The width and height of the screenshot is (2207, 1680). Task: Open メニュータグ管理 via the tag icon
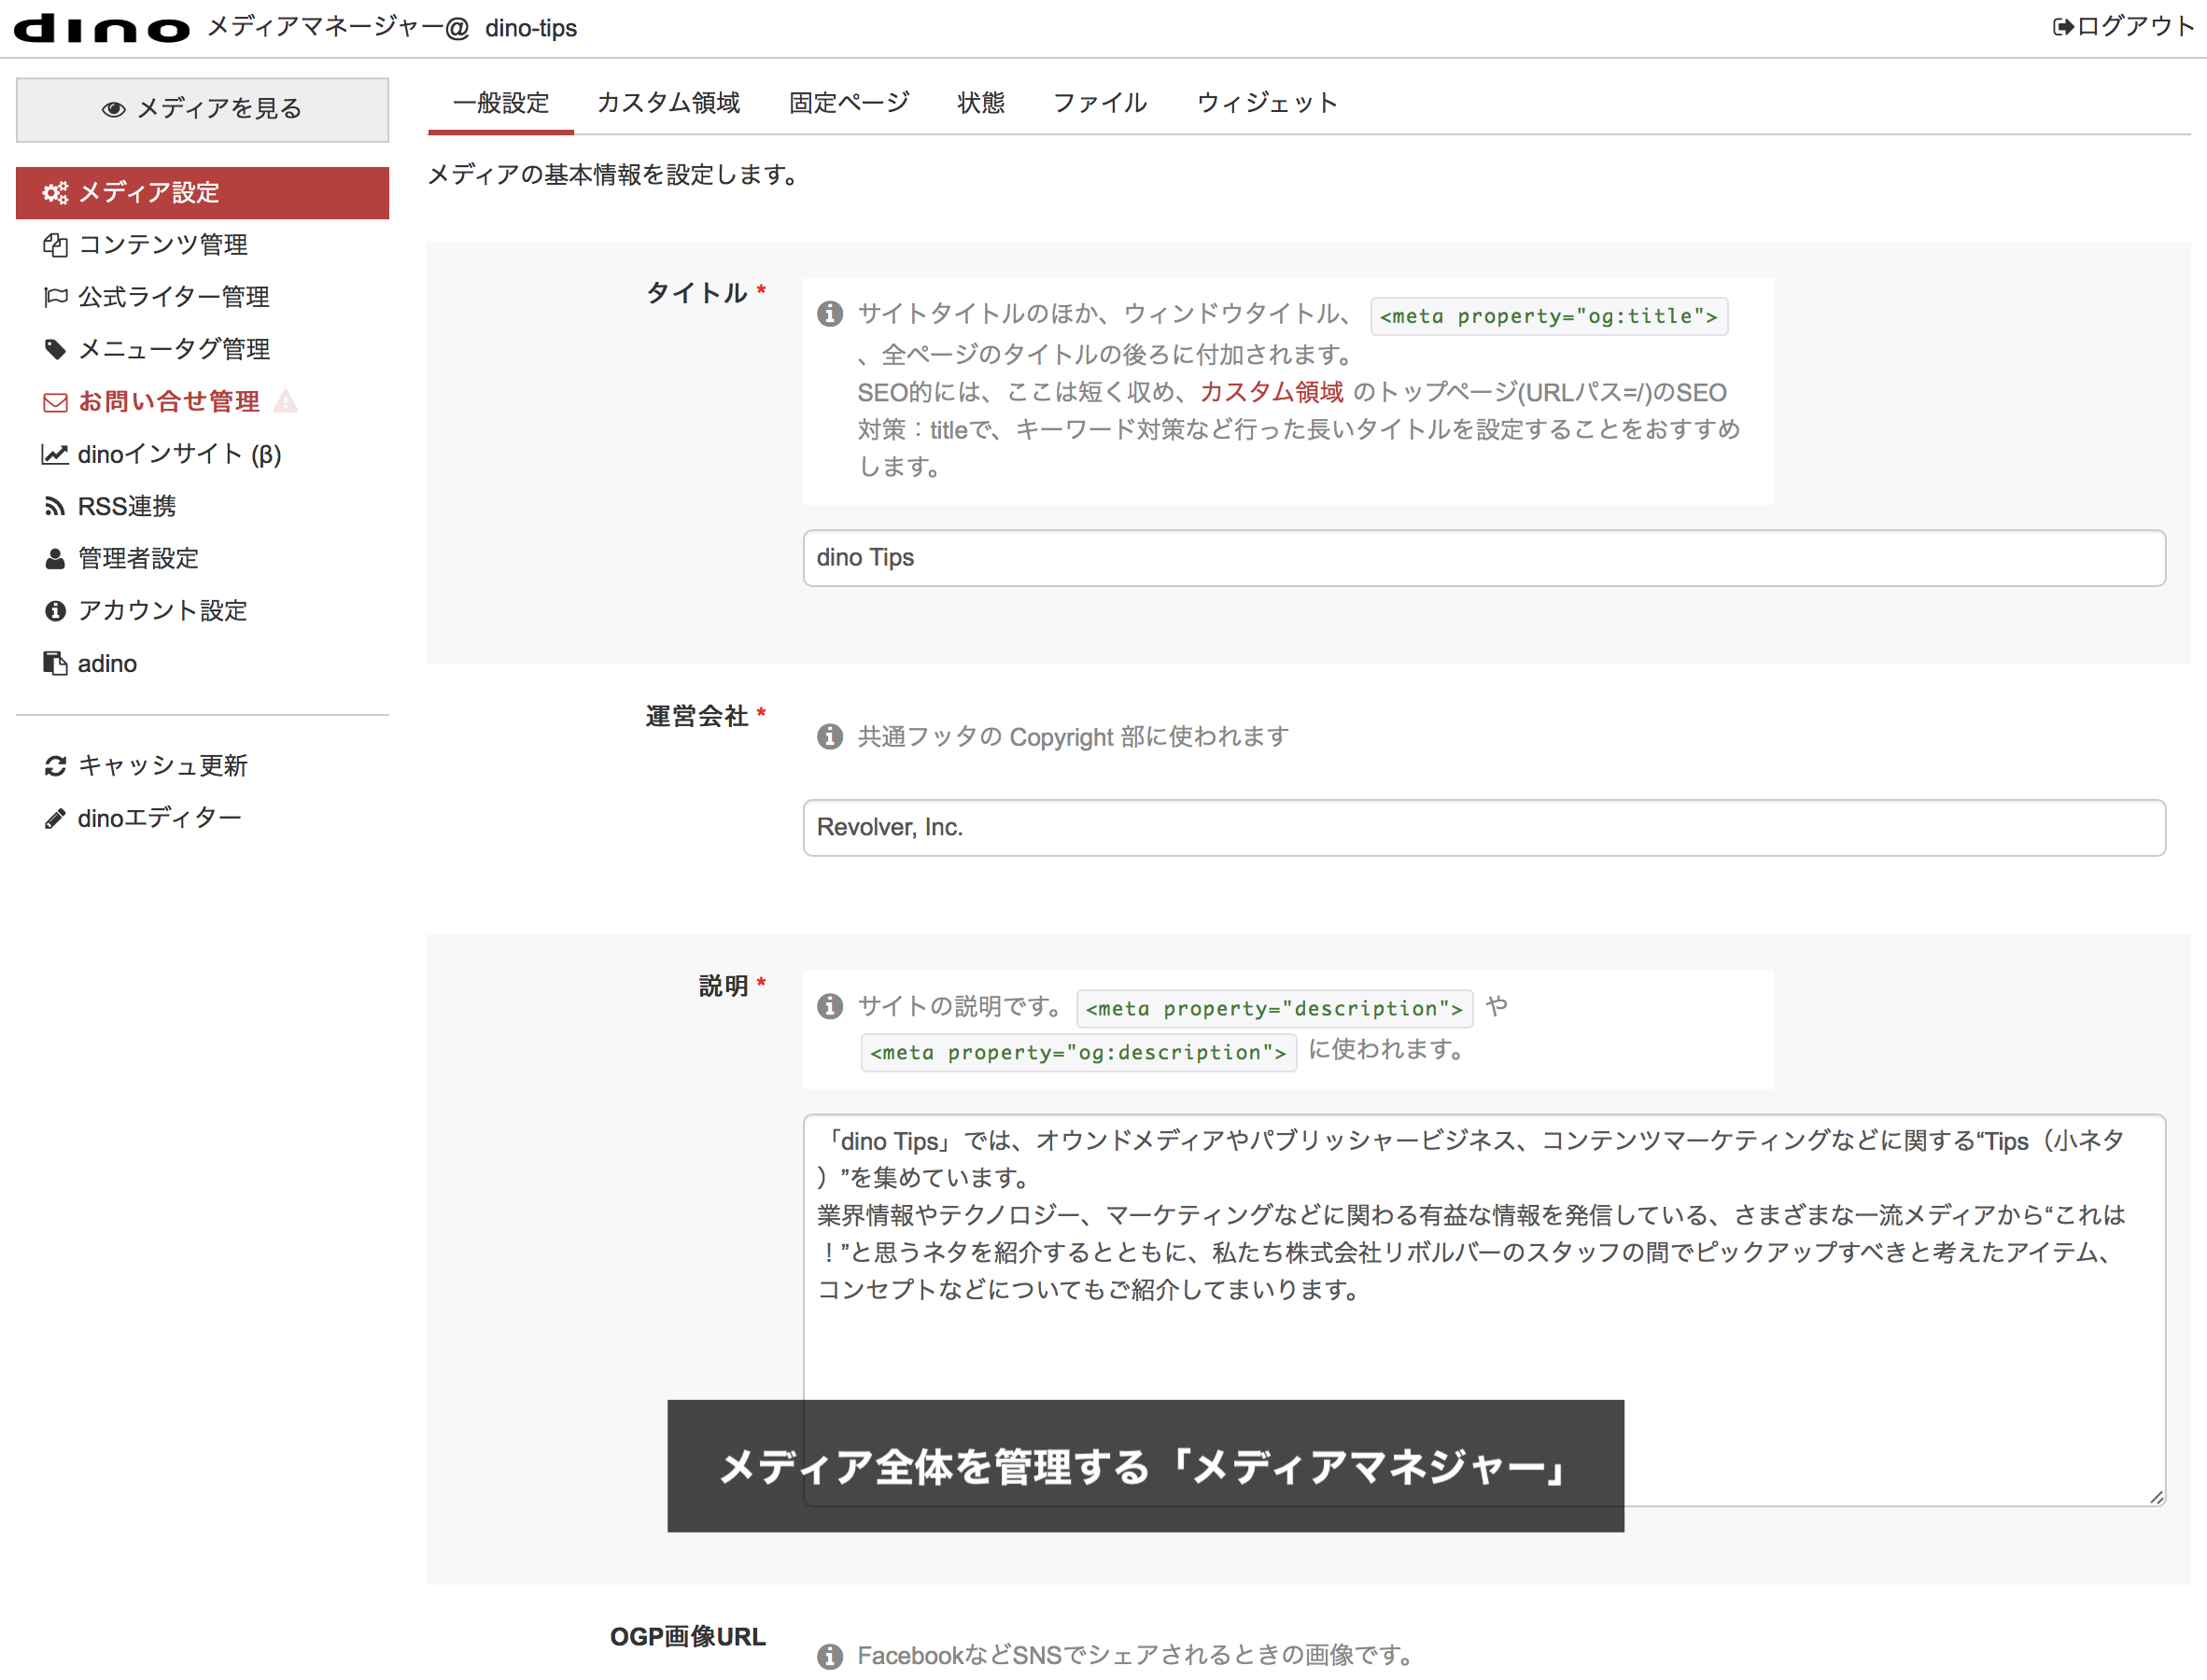pyautogui.click(x=173, y=349)
